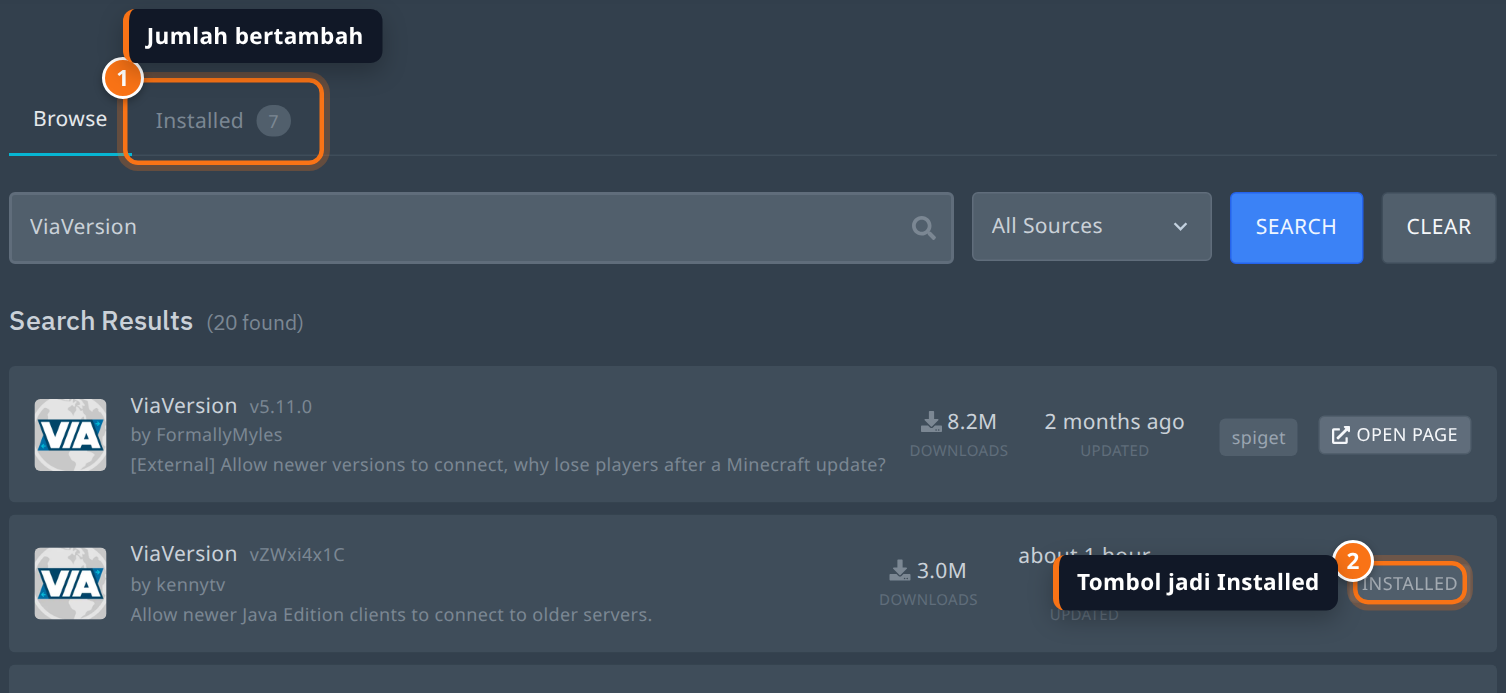
Task: Click the download icon beside 8.2M
Action: point(931,421)
